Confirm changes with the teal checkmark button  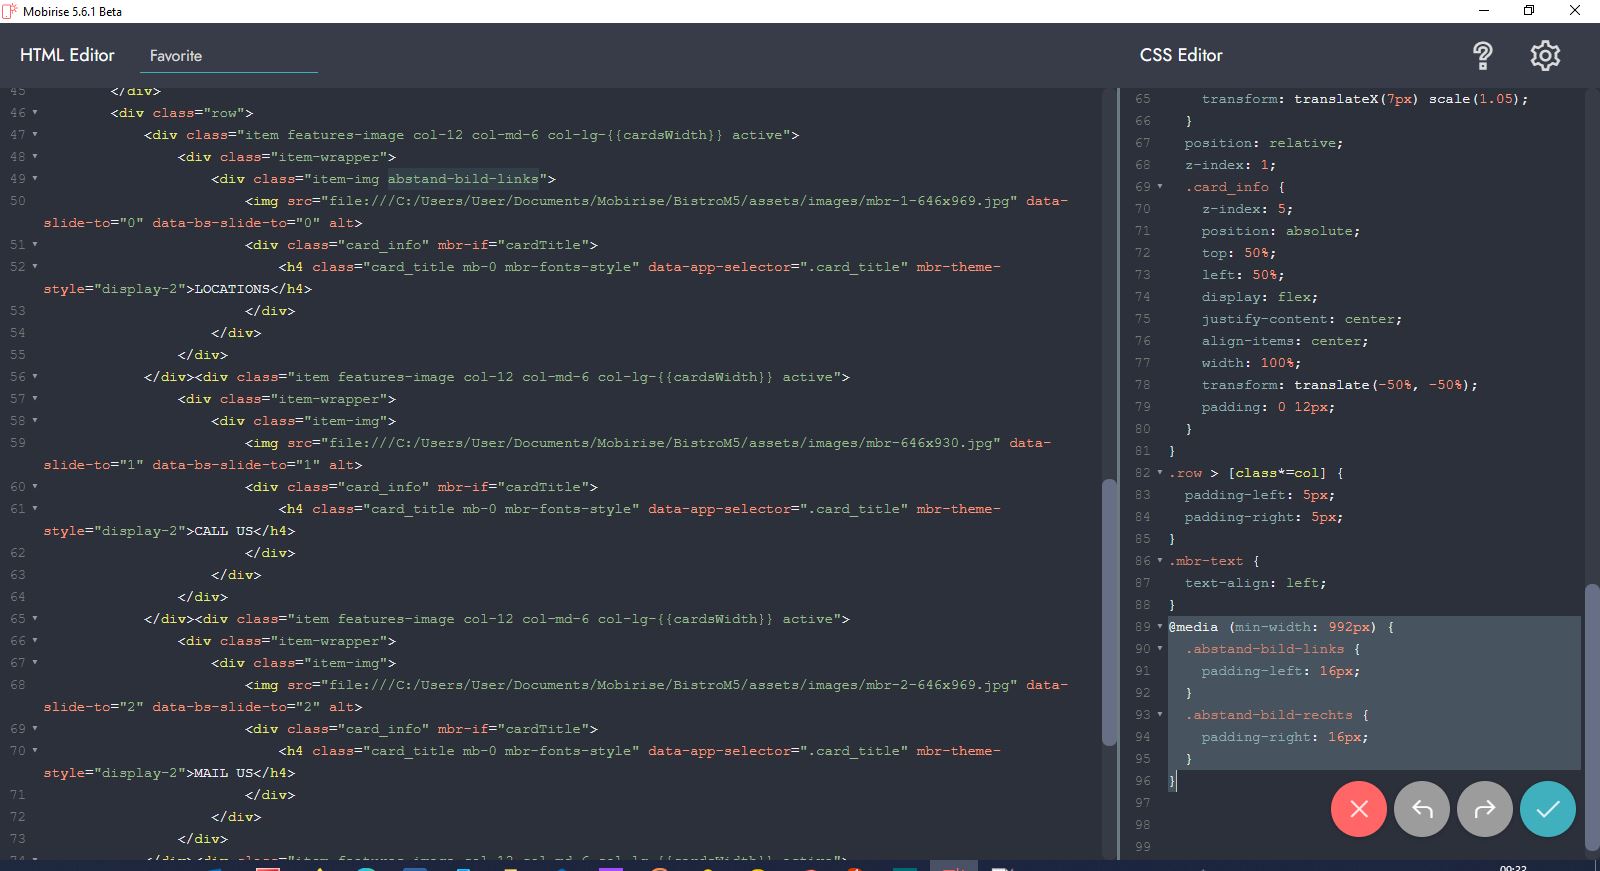1547,809
